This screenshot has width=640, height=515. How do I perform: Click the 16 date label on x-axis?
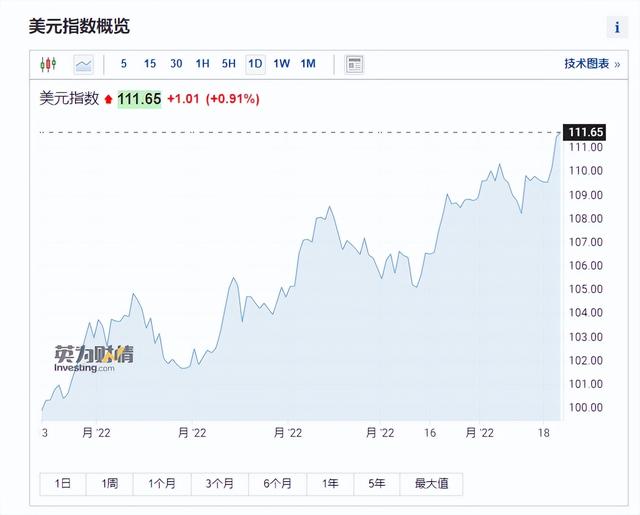click(x=430, y=433)
